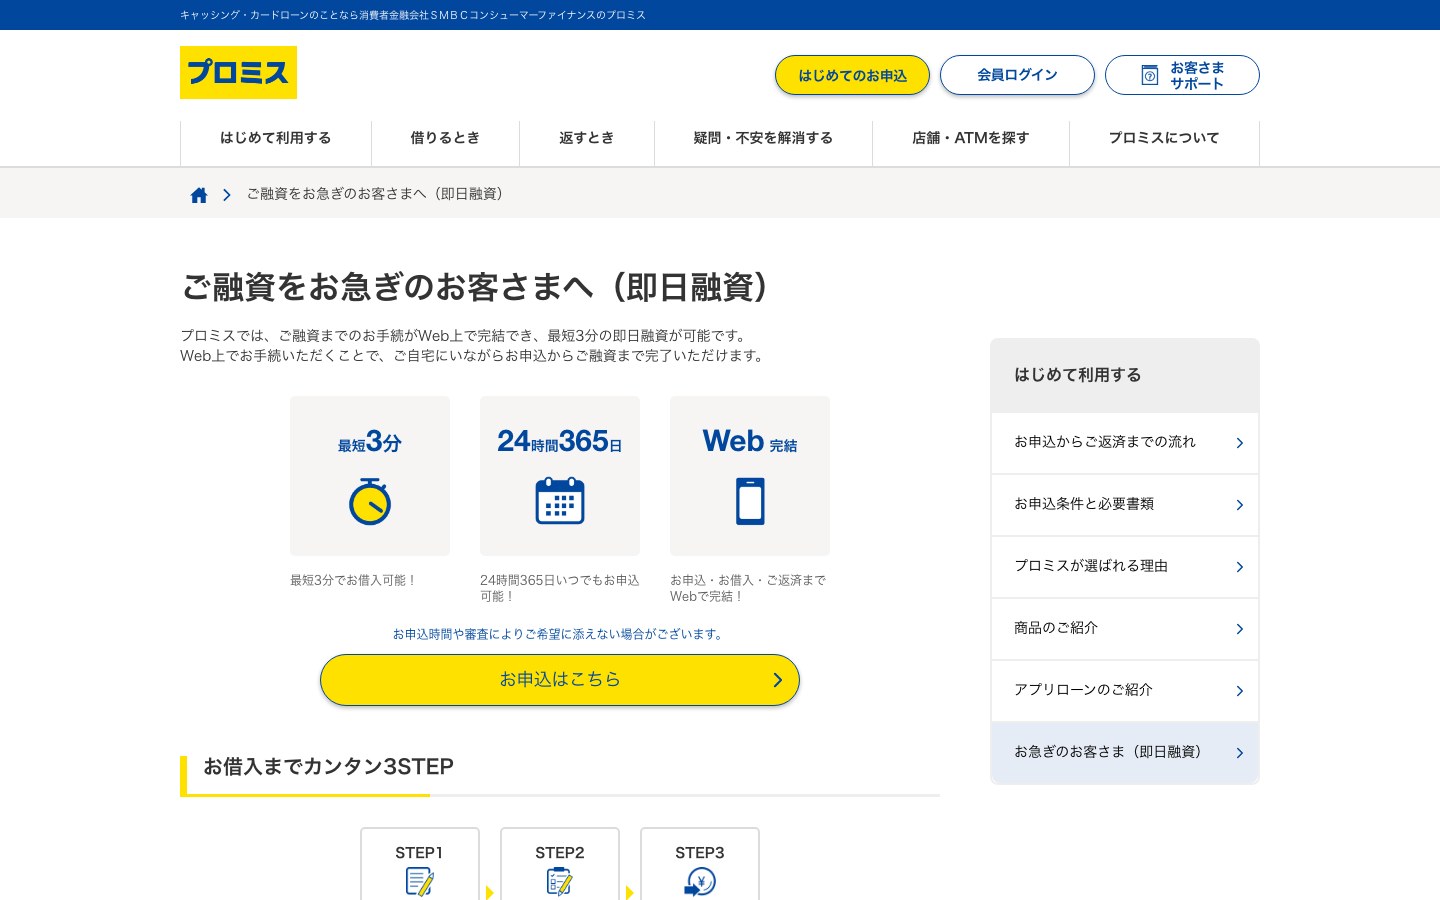The width and height of the screenshot is (1440, 900).
Task: Go to home via breadcrumb house icon
Action: (199, 195)
